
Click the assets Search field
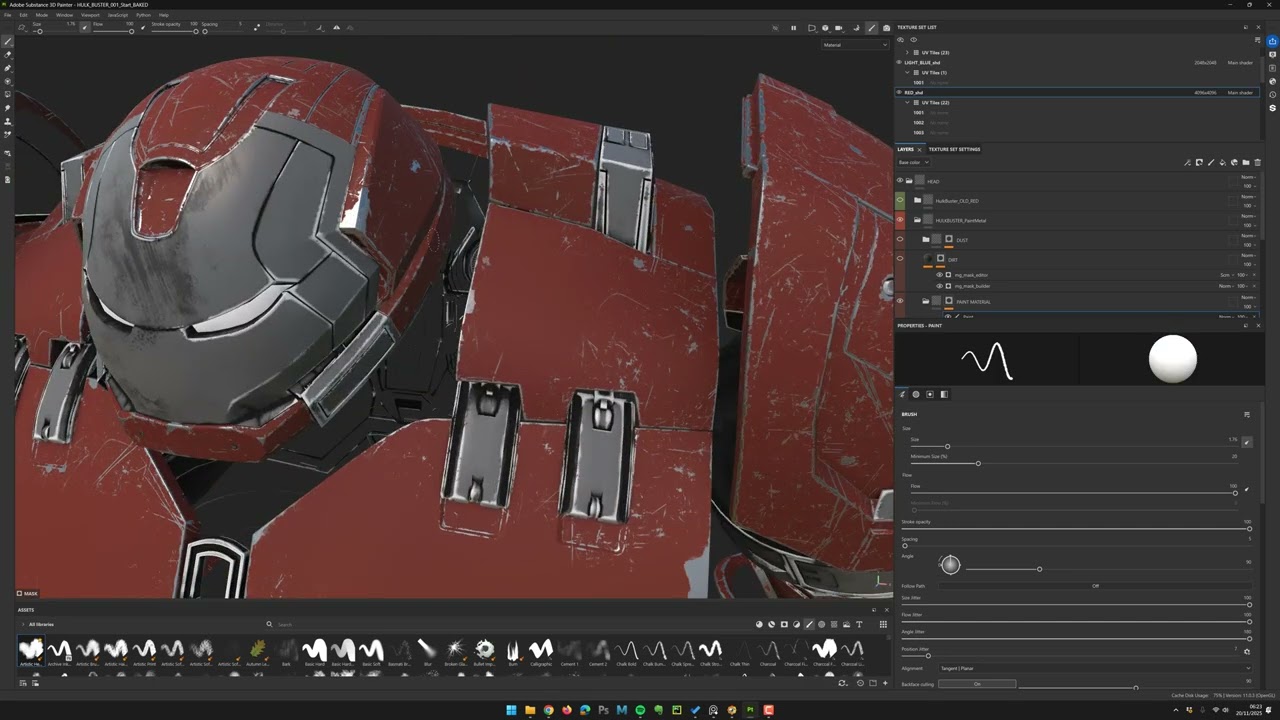(x=510, y=624)
